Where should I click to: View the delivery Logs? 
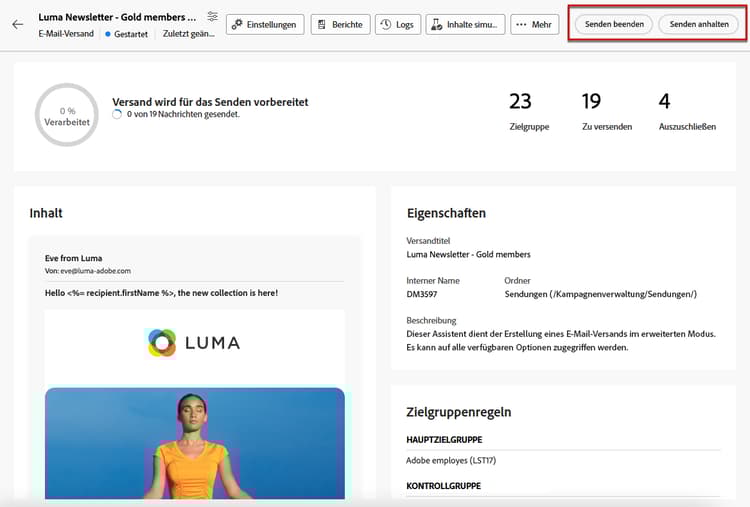click(398, 24)
